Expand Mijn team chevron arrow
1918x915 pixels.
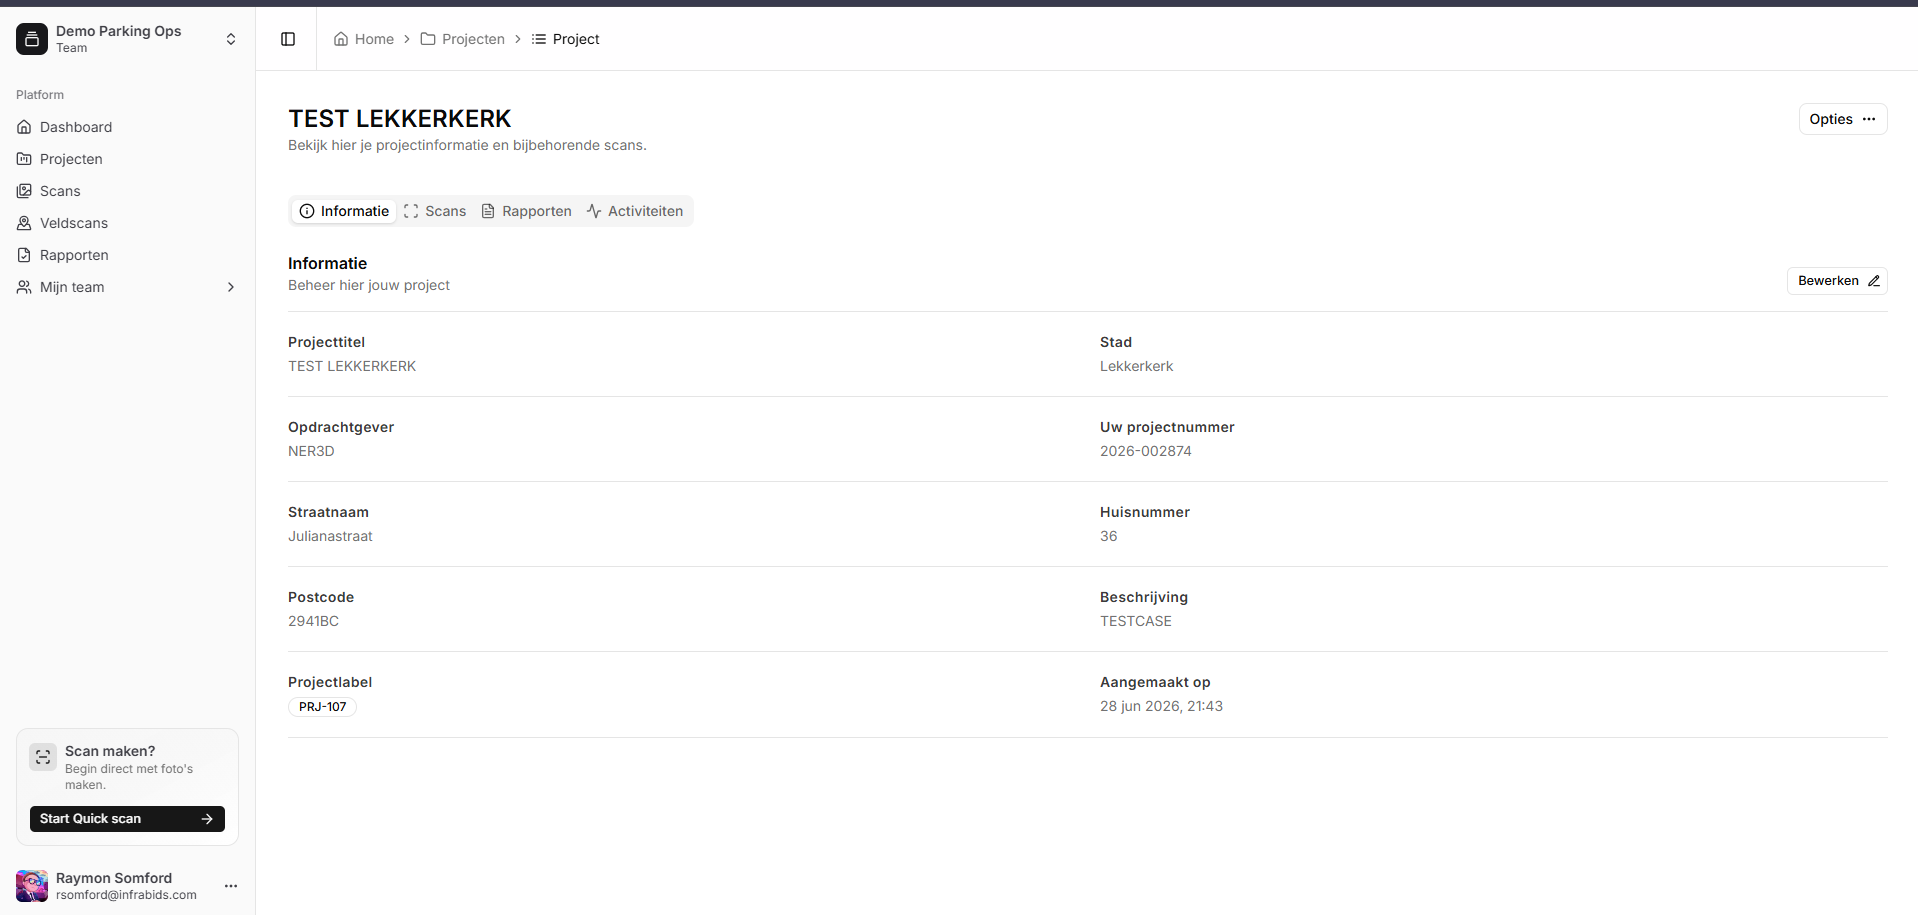tap(231, 287)
